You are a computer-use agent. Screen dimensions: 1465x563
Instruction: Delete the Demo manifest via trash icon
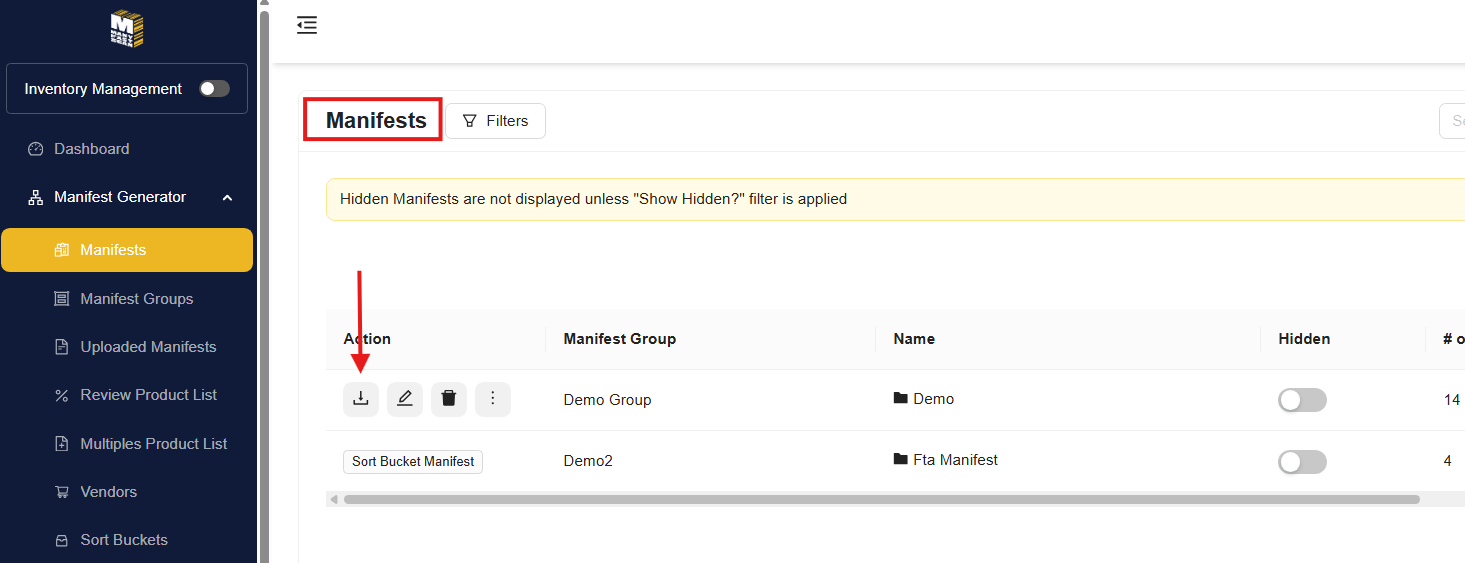(449, 399)
